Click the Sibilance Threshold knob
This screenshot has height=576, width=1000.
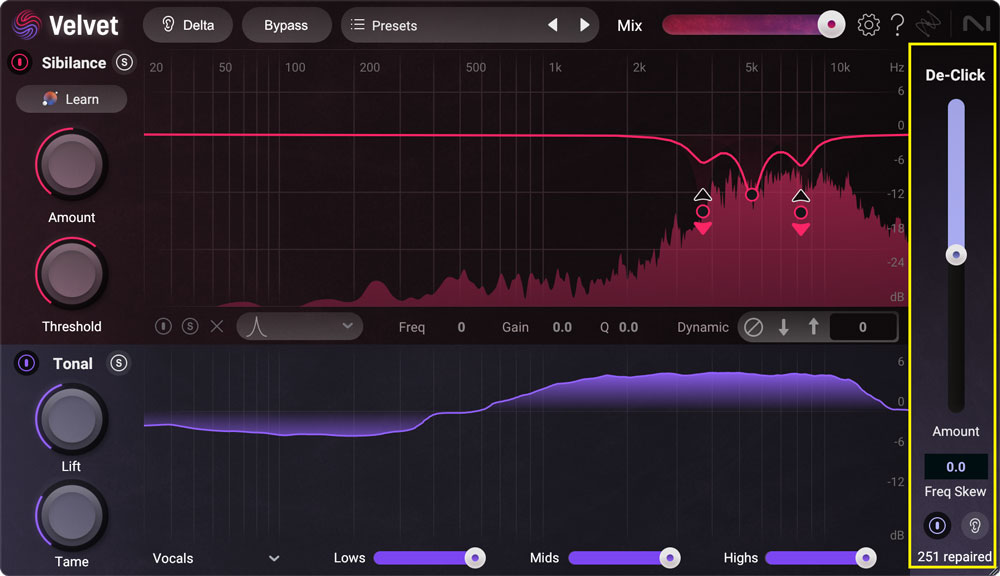coord(71,274)
